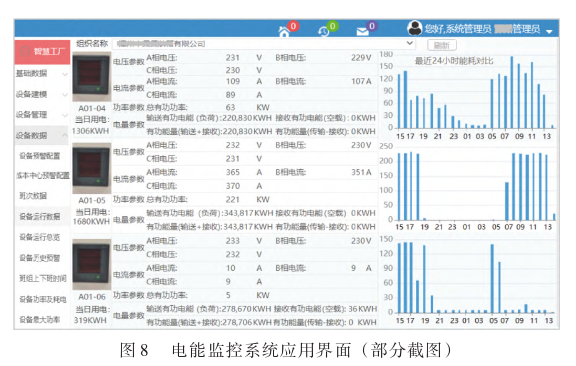Image resolution: width=576 pixels, height=366 pixels.
Task: Open 设备最大功率 menu item
Action: (40, 319)
